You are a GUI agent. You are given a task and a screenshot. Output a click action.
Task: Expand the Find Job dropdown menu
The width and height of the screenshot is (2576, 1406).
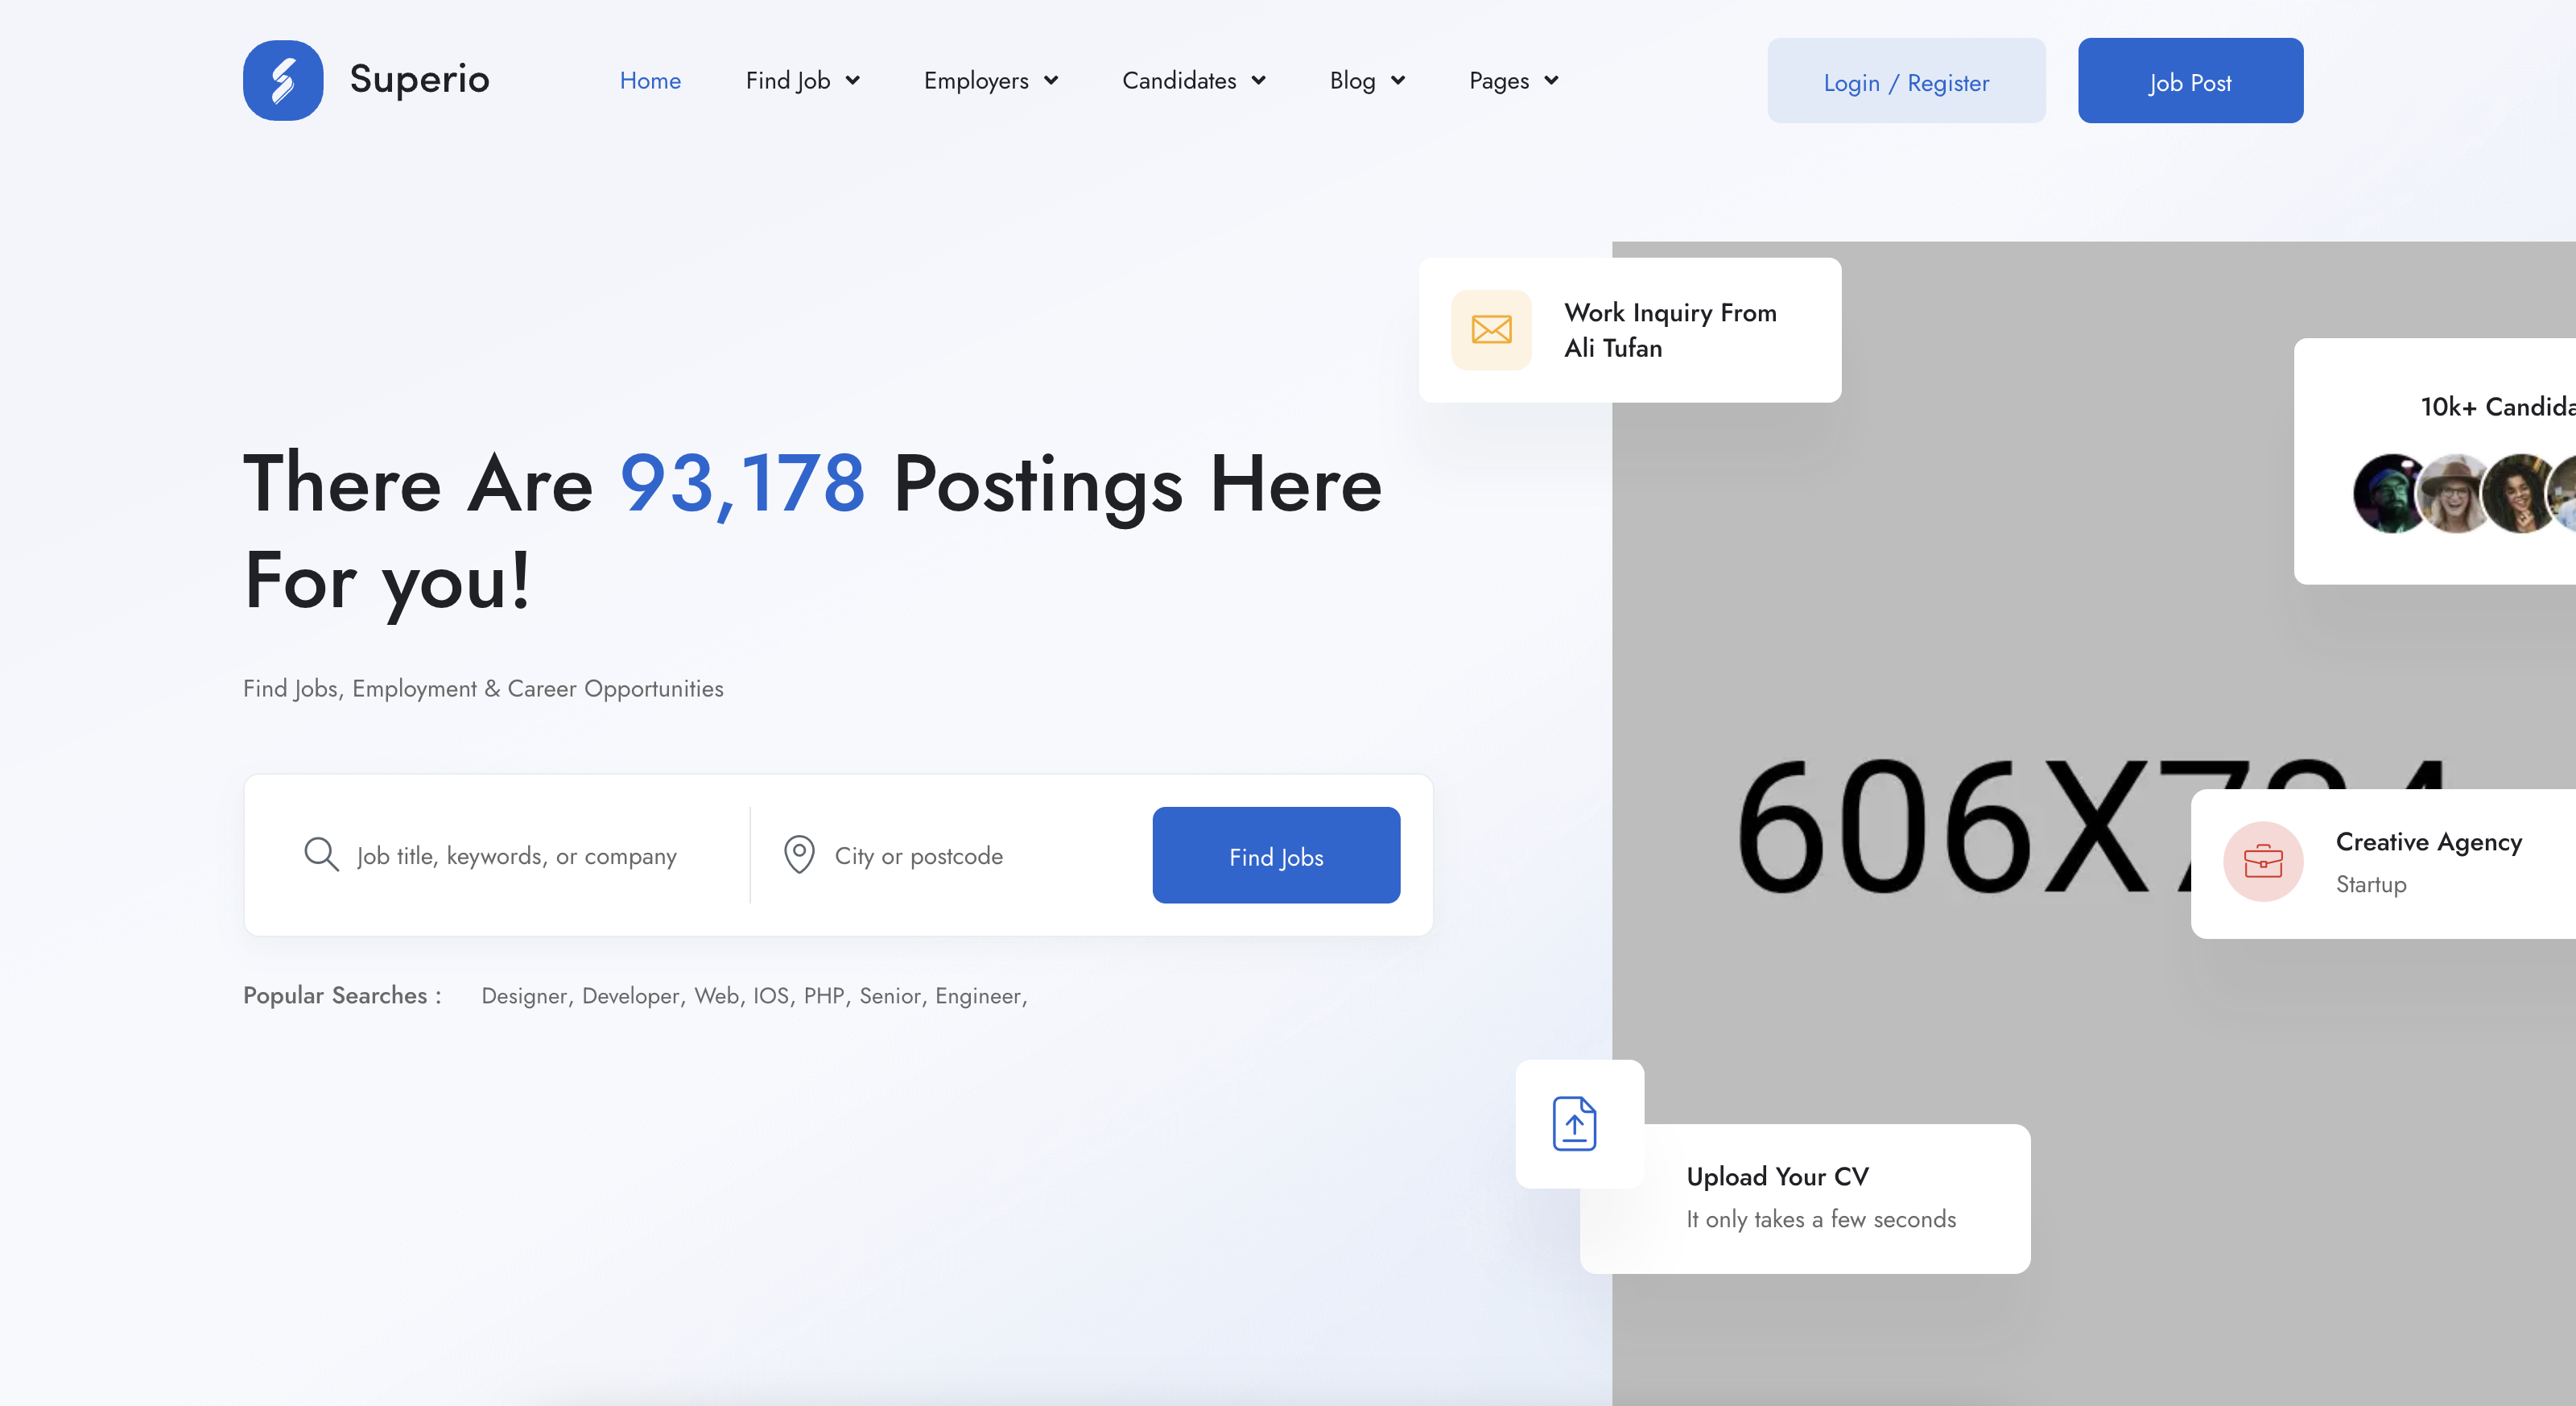pos(802,81)
